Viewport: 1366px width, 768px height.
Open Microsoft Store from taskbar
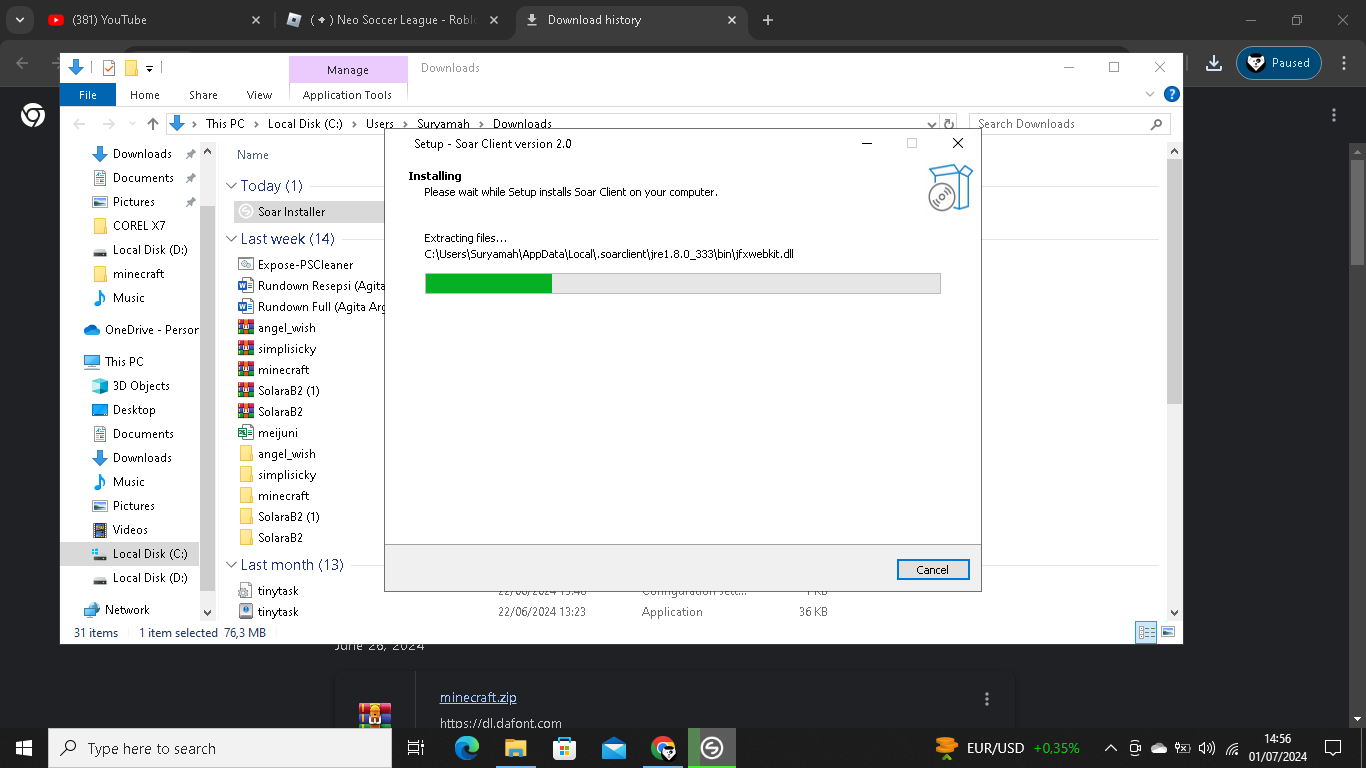pos(565,748)
